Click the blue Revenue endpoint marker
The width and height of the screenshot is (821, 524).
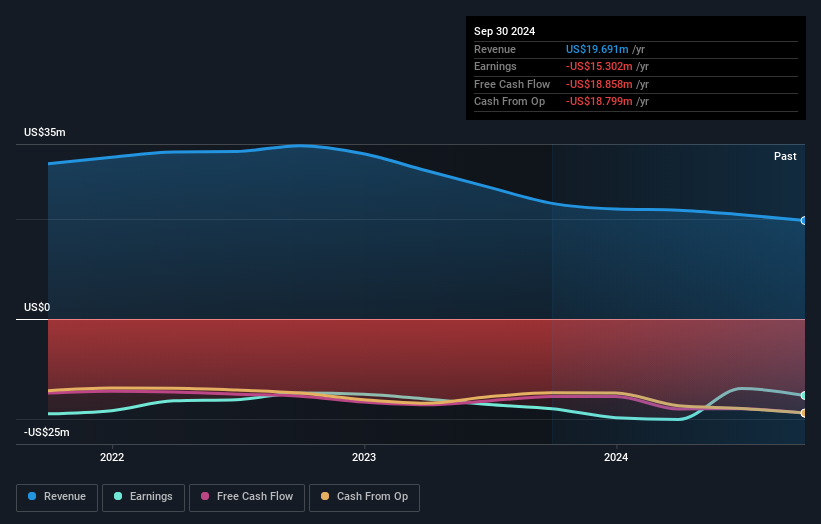point(804,221)
